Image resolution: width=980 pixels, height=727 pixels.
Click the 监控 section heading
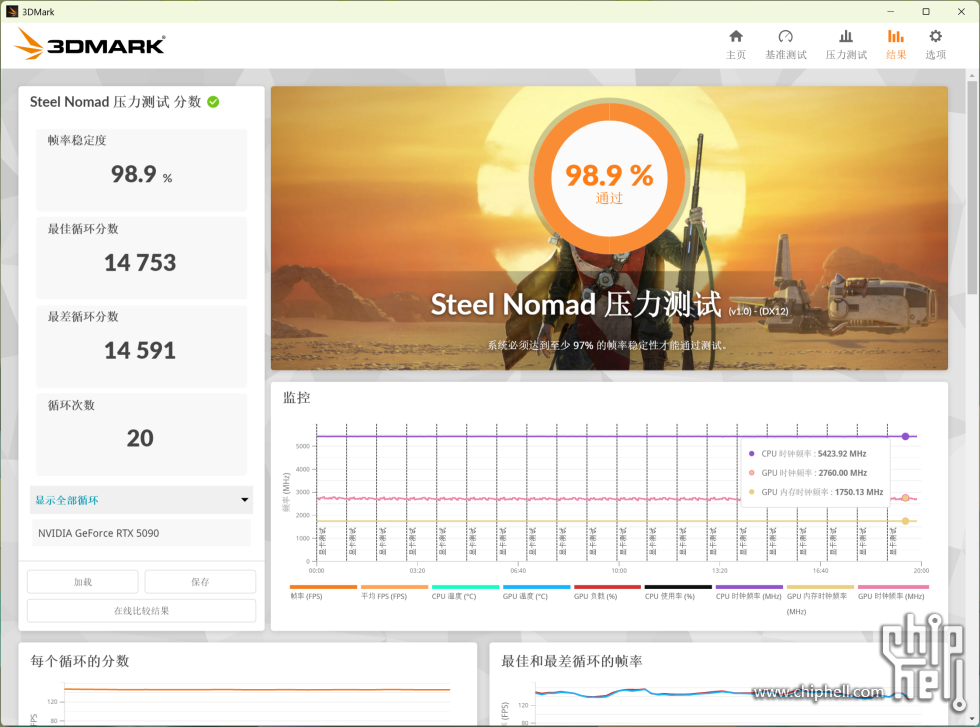[x=296, y=398]
